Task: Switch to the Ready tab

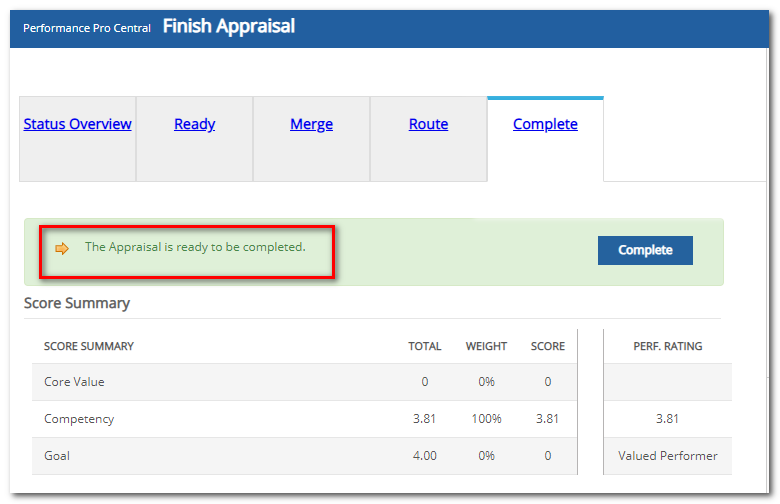Action: coord(194,124)
